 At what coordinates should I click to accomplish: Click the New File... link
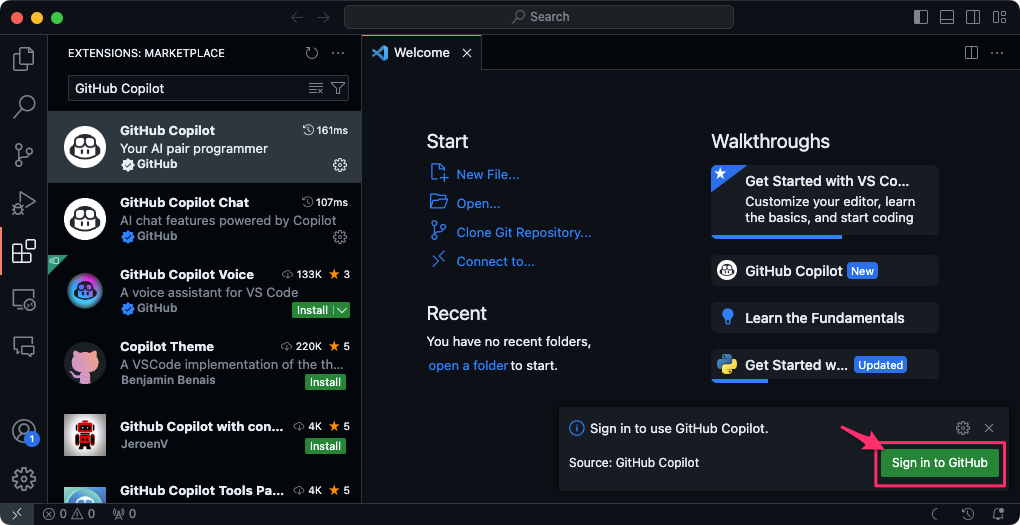pos(488,175)
